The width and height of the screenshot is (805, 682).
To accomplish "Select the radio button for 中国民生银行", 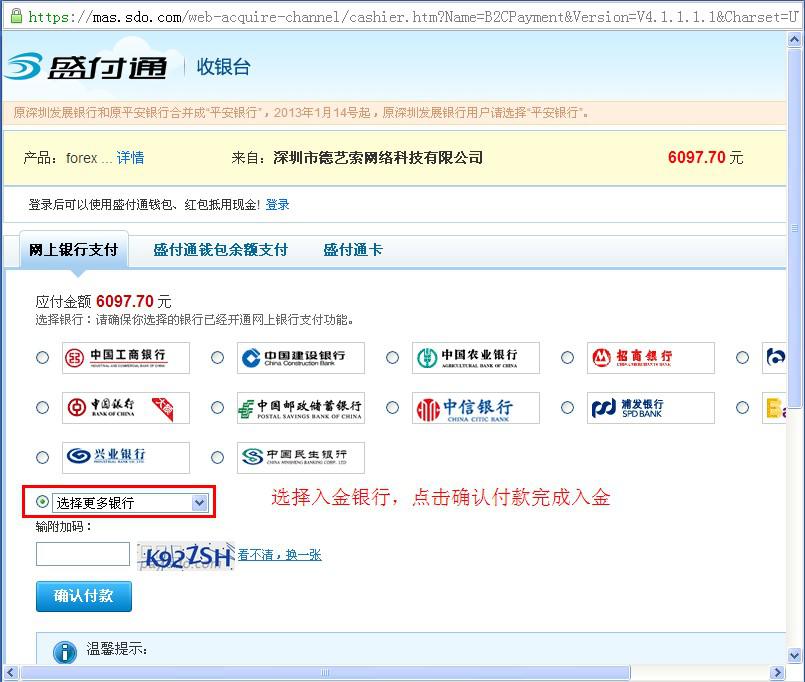I will tap(218, 458).
